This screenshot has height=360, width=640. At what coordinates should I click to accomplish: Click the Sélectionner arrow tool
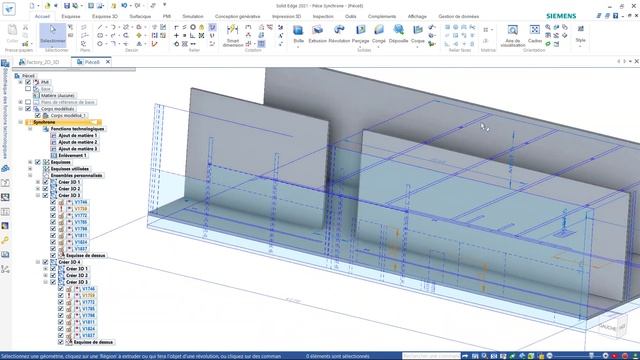pyautogui.click(x=53, y=34)
